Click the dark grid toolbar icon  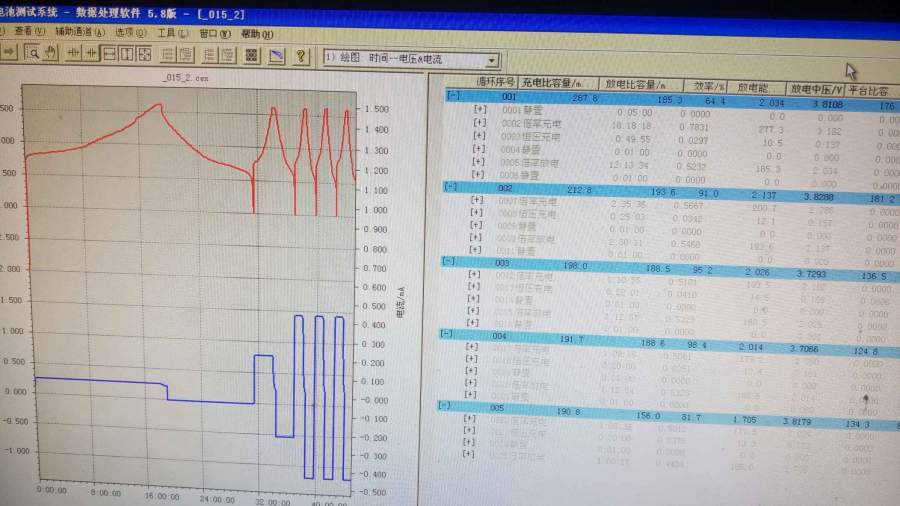point(251,55)
